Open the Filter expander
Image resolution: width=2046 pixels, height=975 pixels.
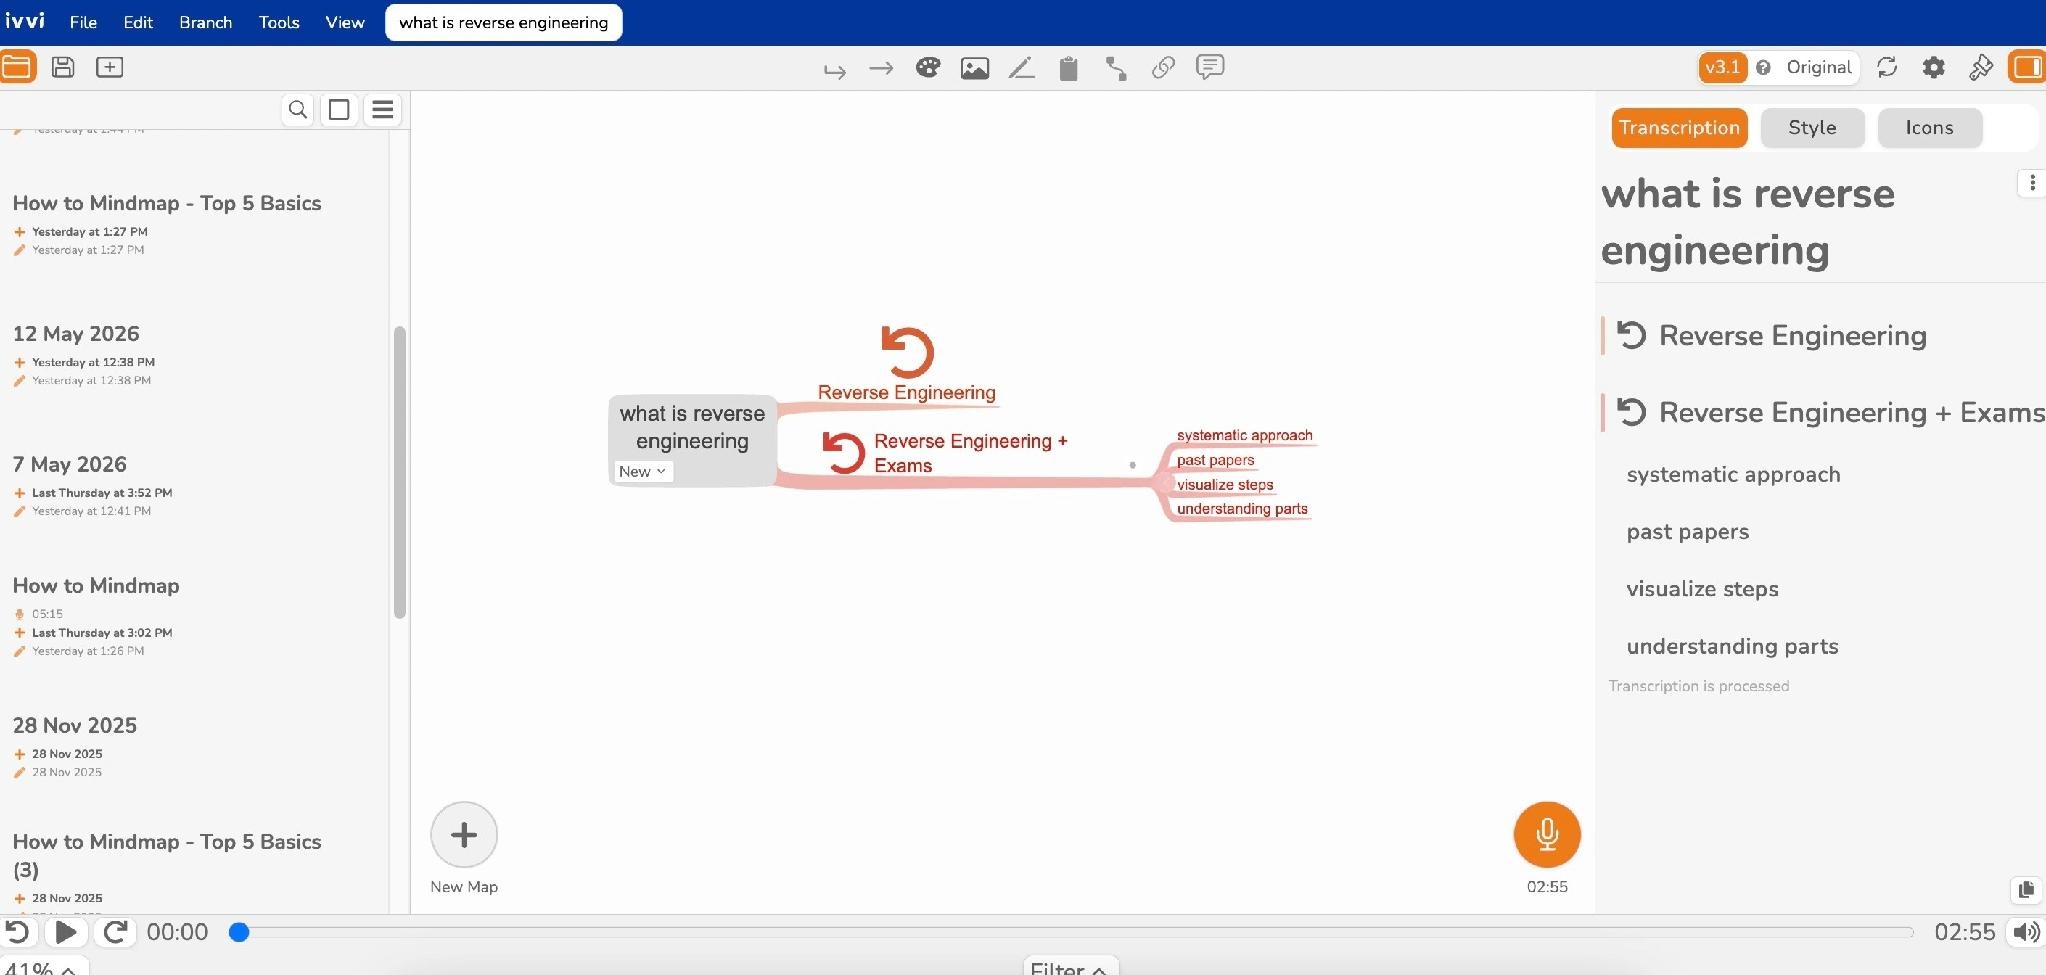pyautogui.click(x=1069, y=967)
